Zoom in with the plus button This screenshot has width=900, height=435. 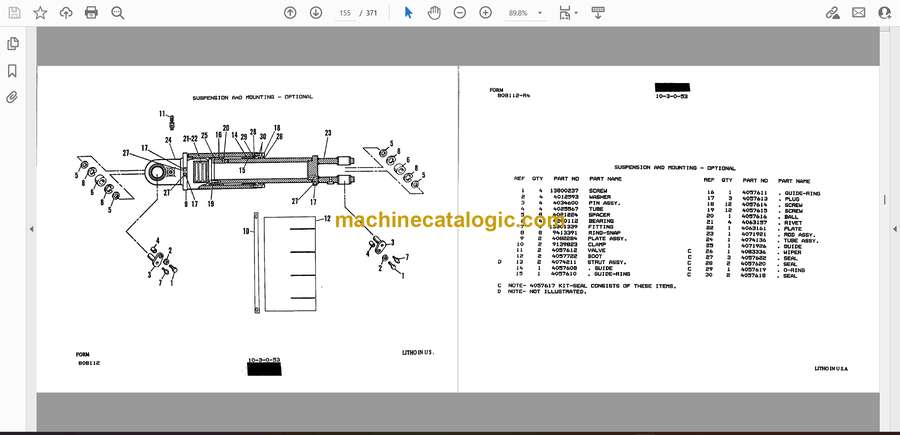point(486,13)
